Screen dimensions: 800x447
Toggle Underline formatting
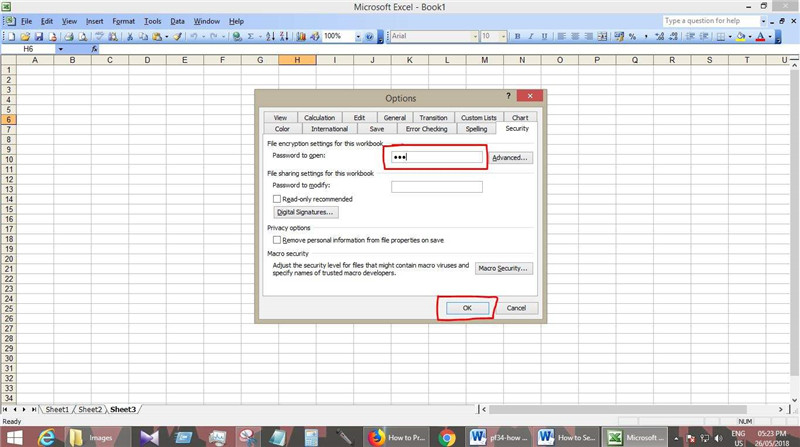pyautogui.click(x=544, y=36)
